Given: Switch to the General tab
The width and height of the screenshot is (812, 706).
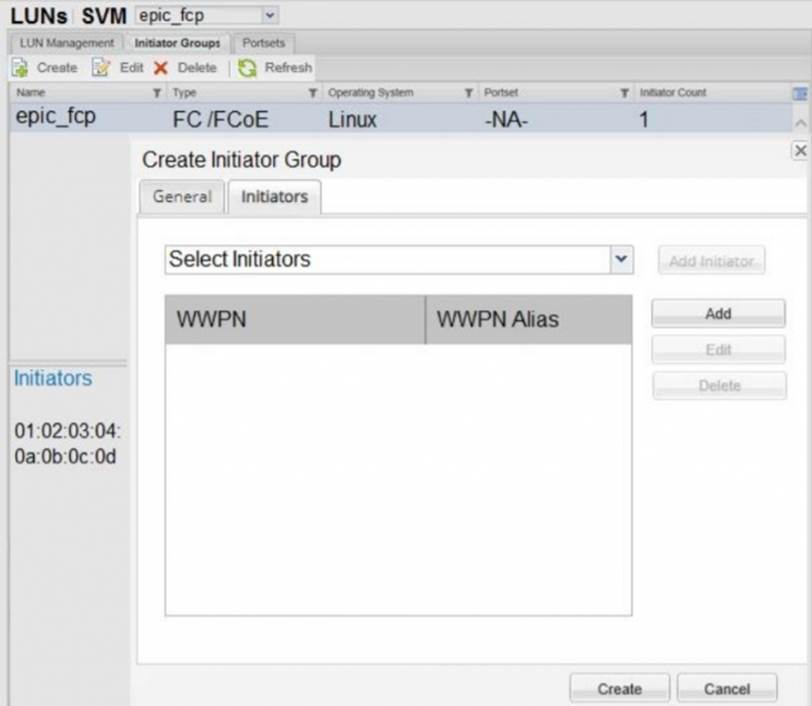Looking at the screenshot, I should 182,197.
